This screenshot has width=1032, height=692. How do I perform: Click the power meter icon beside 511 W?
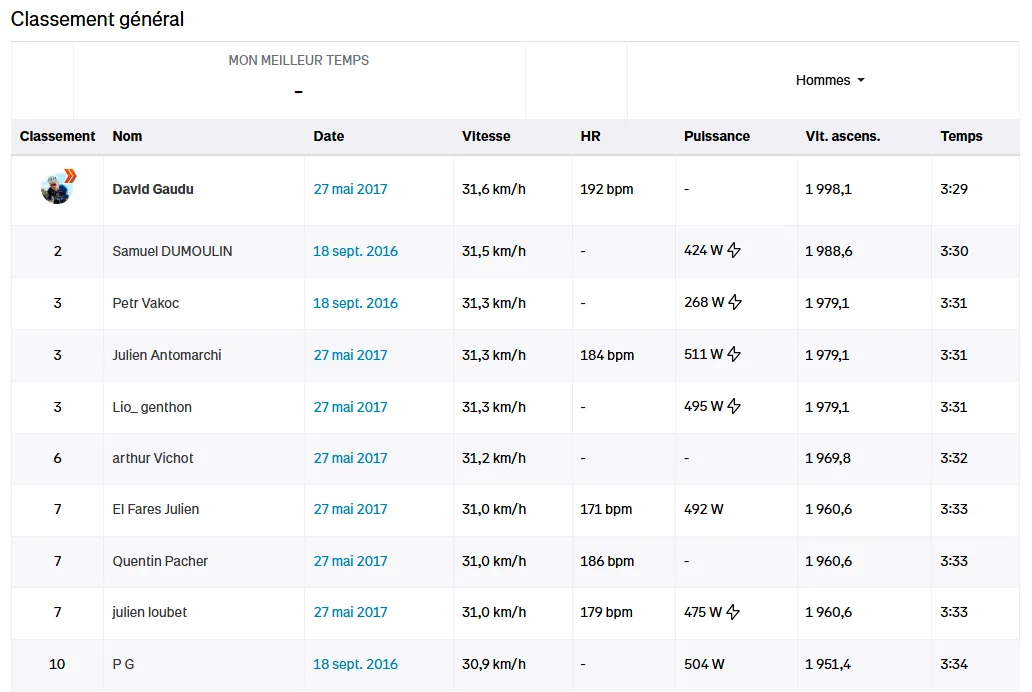[x=734, y=354]
